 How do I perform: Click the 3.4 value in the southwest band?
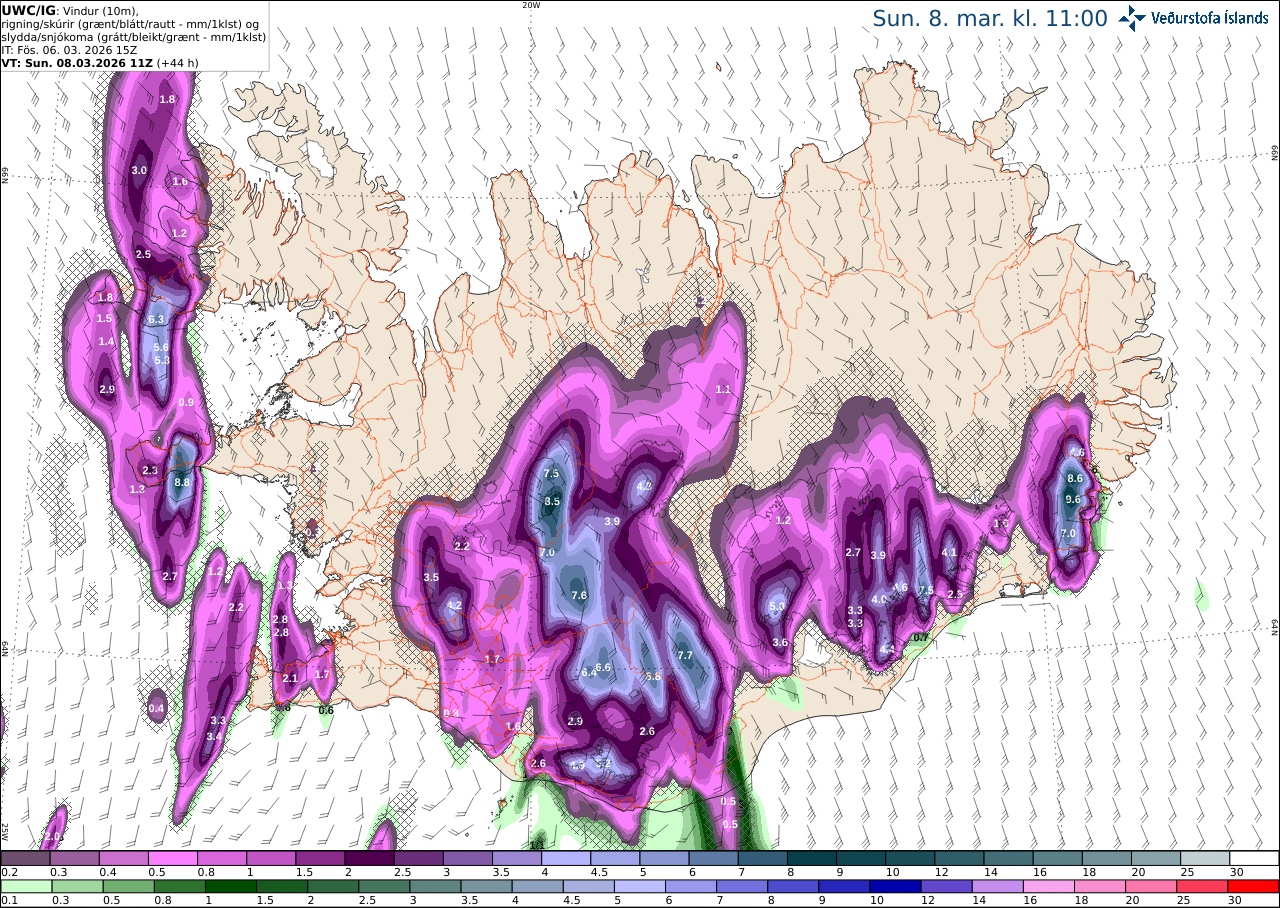(214, 737)
